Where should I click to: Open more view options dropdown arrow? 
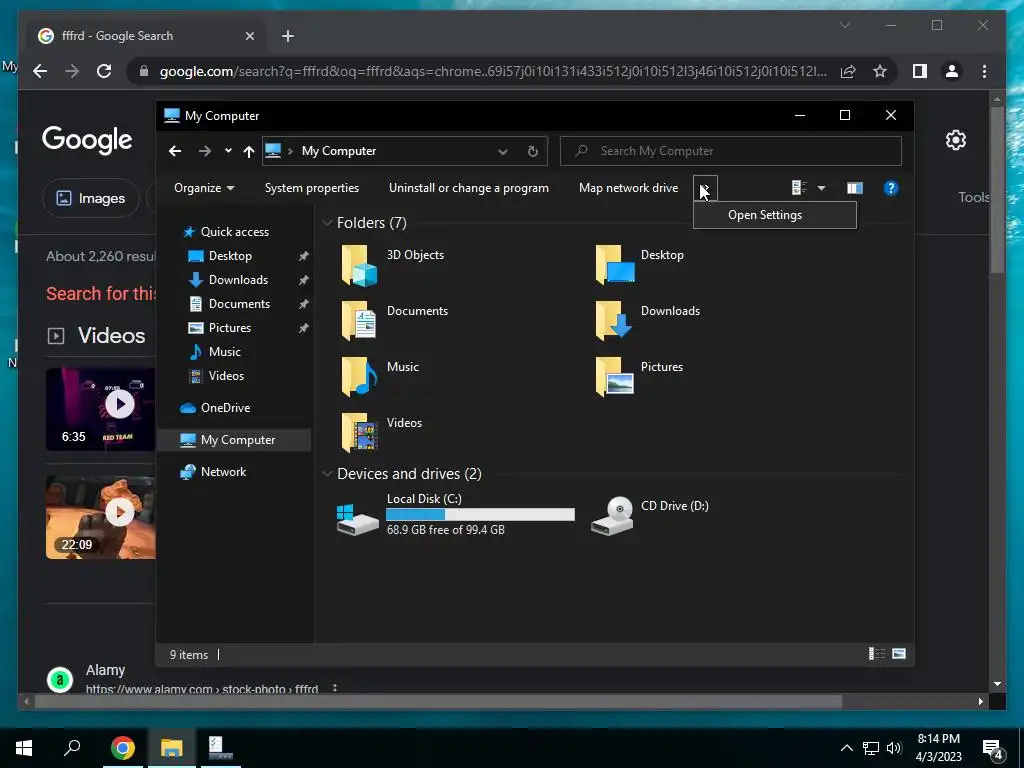(x=822, y=188)
